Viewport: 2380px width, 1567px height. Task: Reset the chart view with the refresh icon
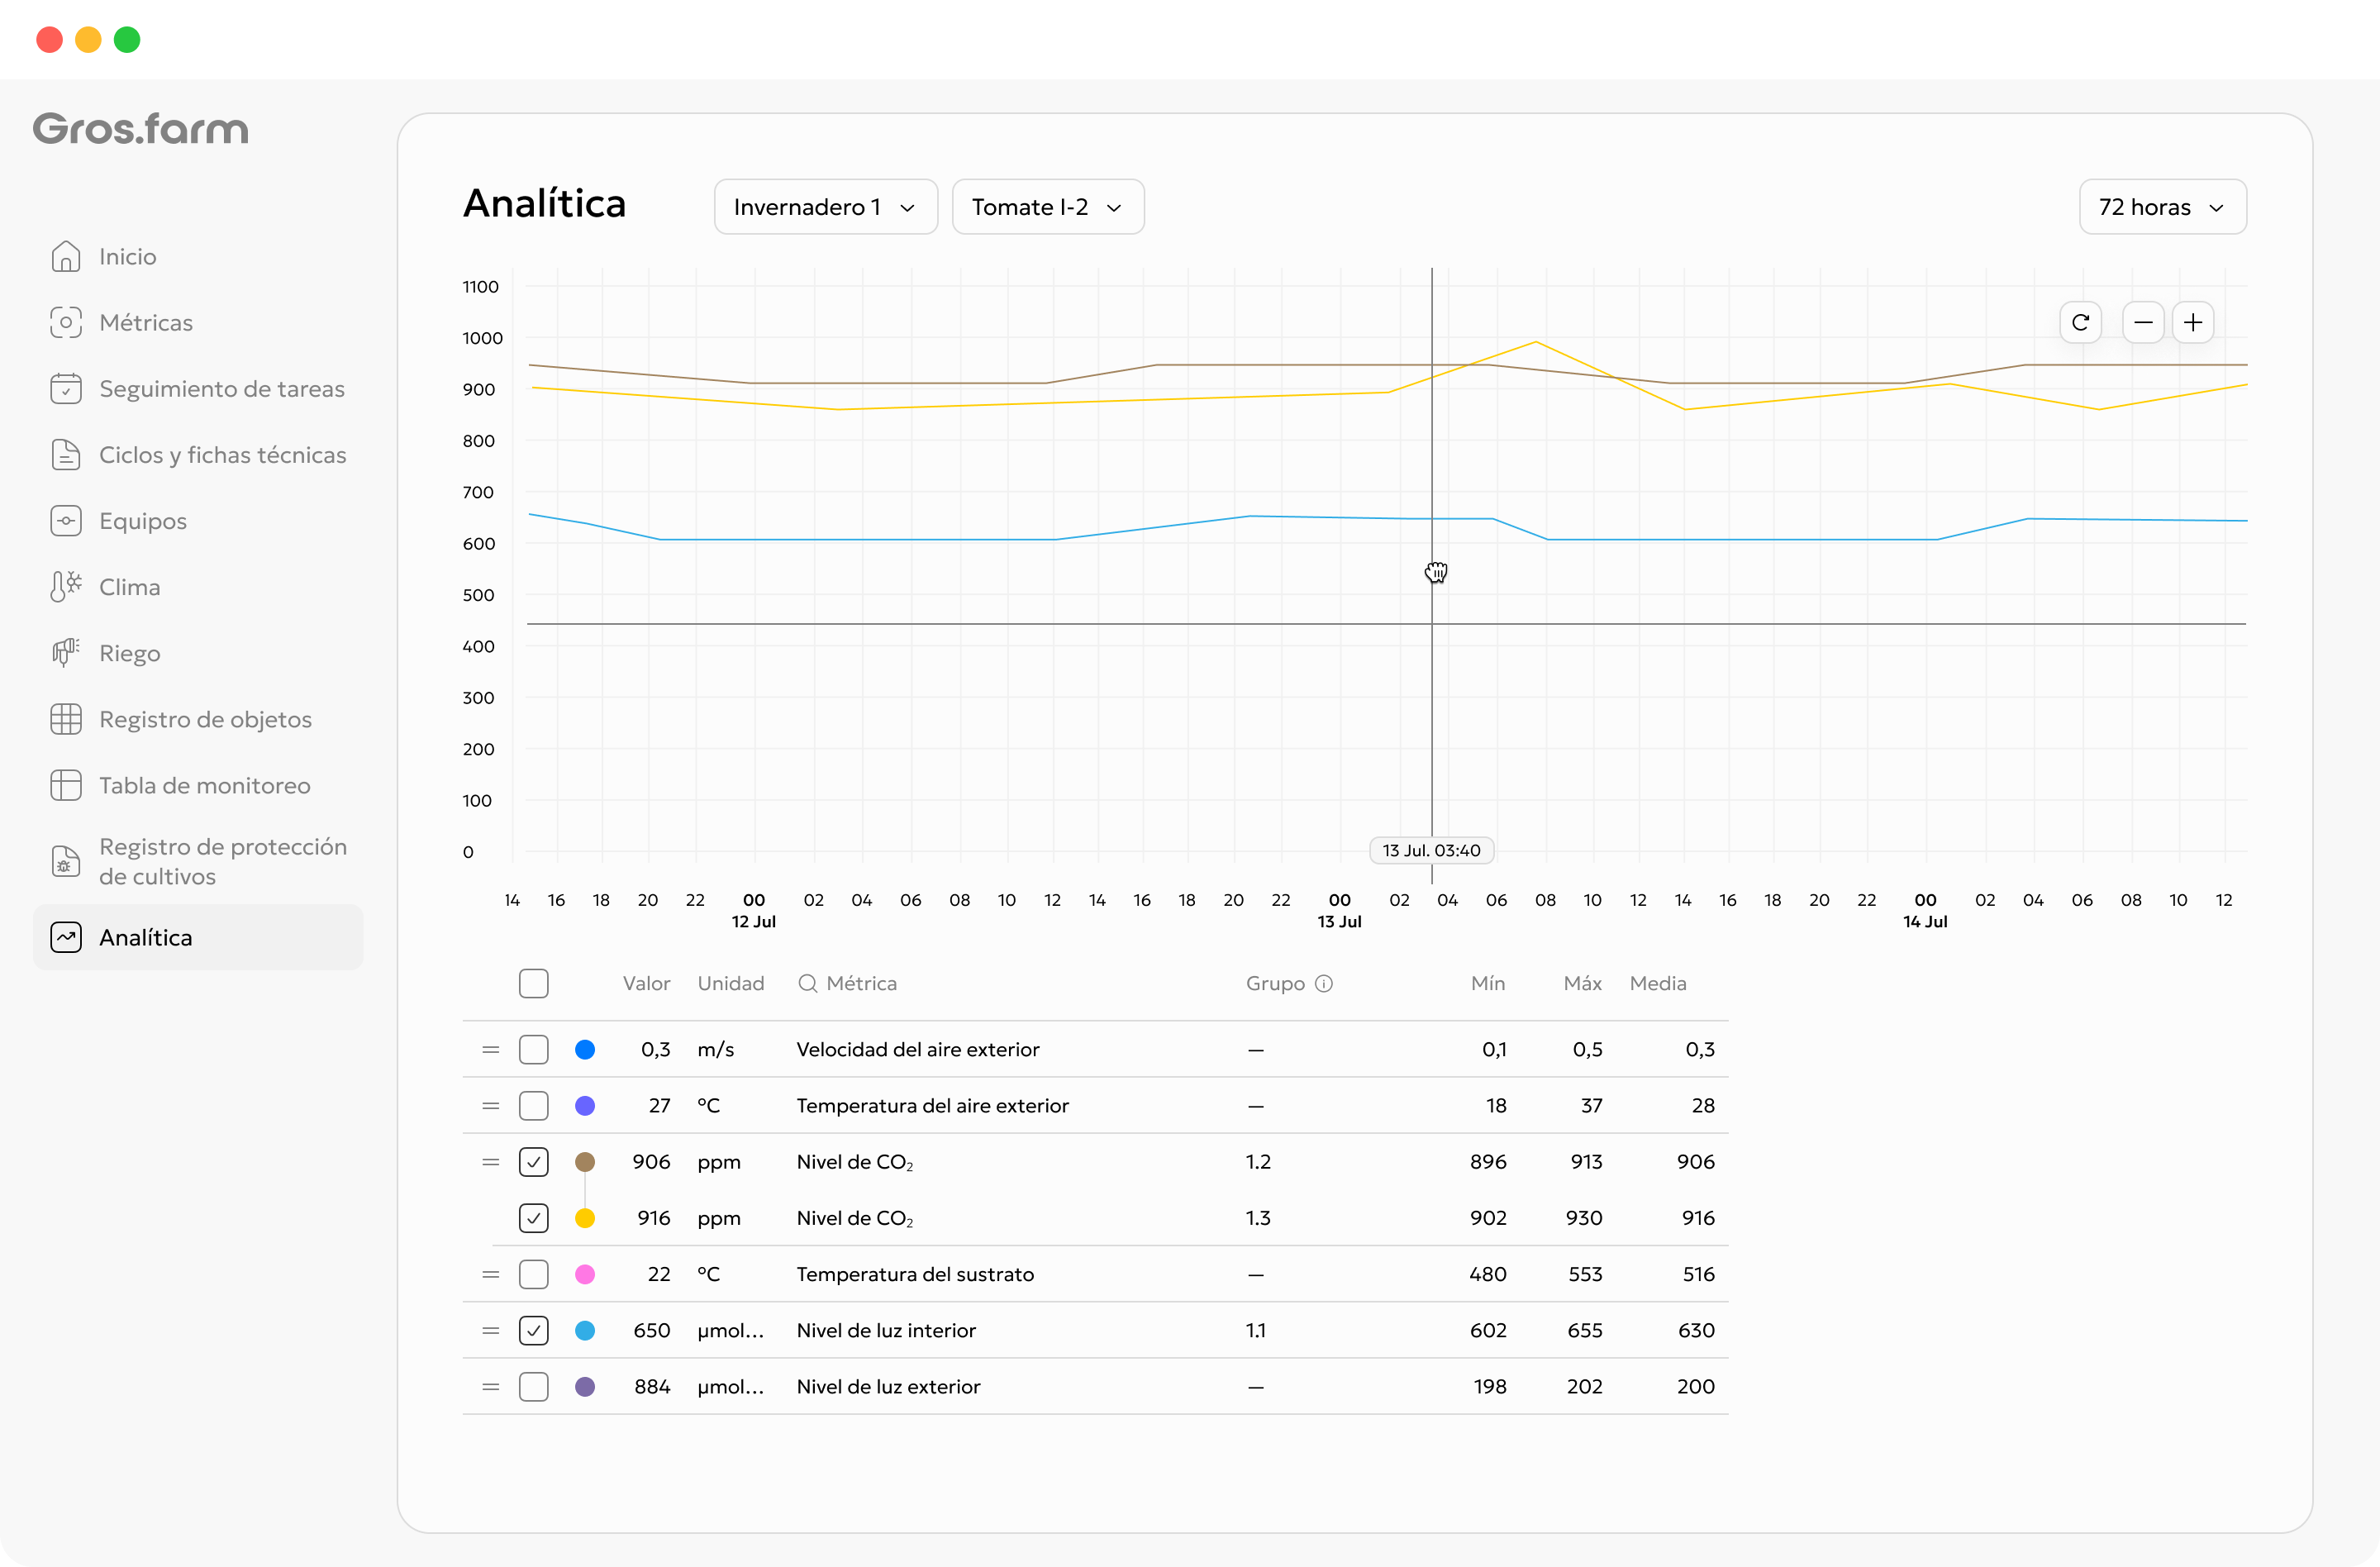[x=2080, y=322]
